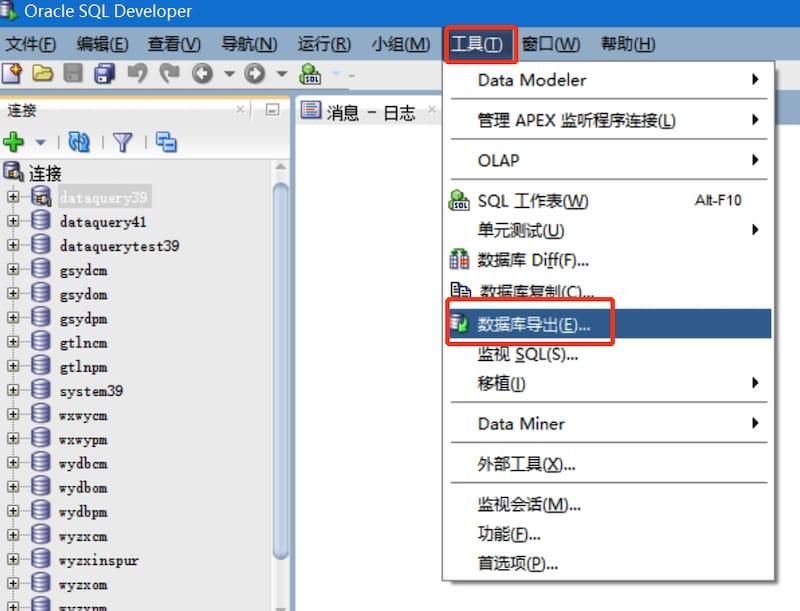800x611 pixels.
Task: Choose 监视会话(M) menu item
Action: click(608, 504)
